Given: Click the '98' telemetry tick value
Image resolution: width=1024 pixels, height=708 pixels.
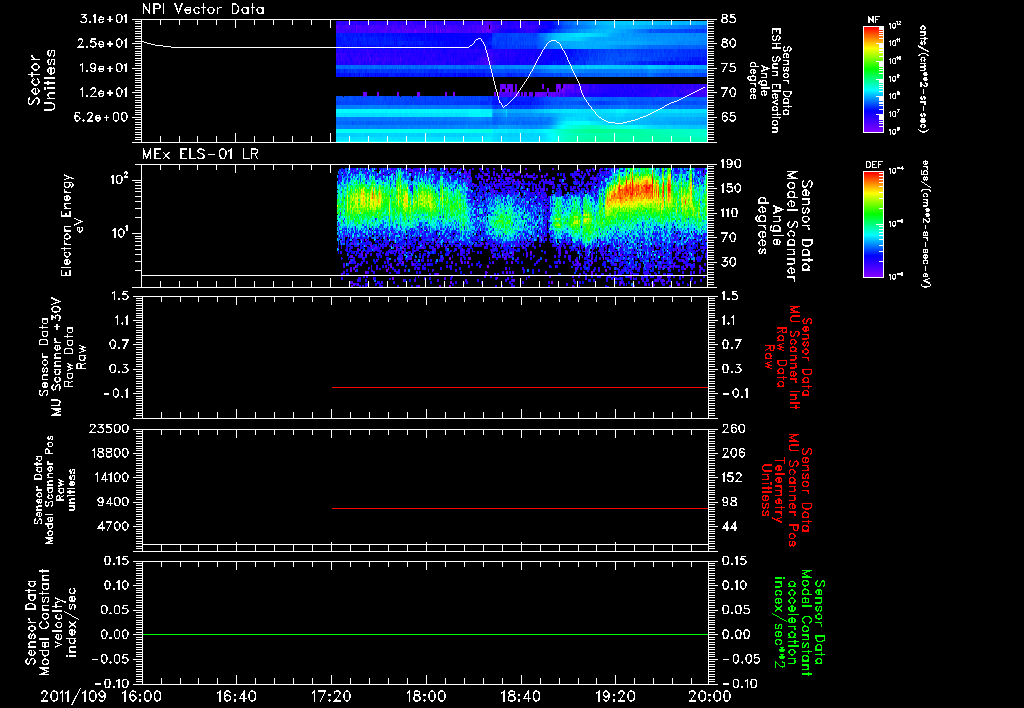Looking at the screenshot, I should coord(729,502).
